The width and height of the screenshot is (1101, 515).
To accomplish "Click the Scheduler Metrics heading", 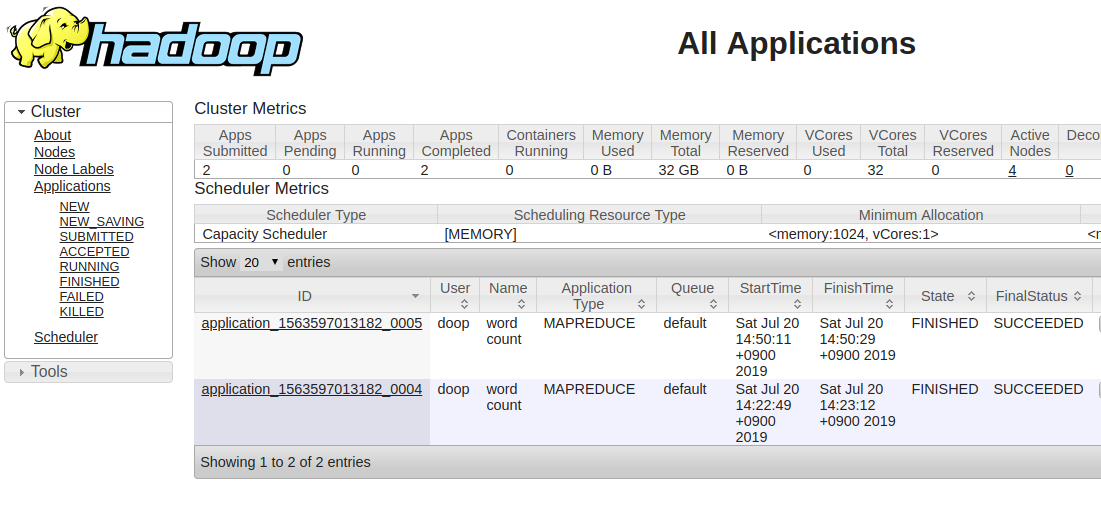I will [x=261, y=188].
